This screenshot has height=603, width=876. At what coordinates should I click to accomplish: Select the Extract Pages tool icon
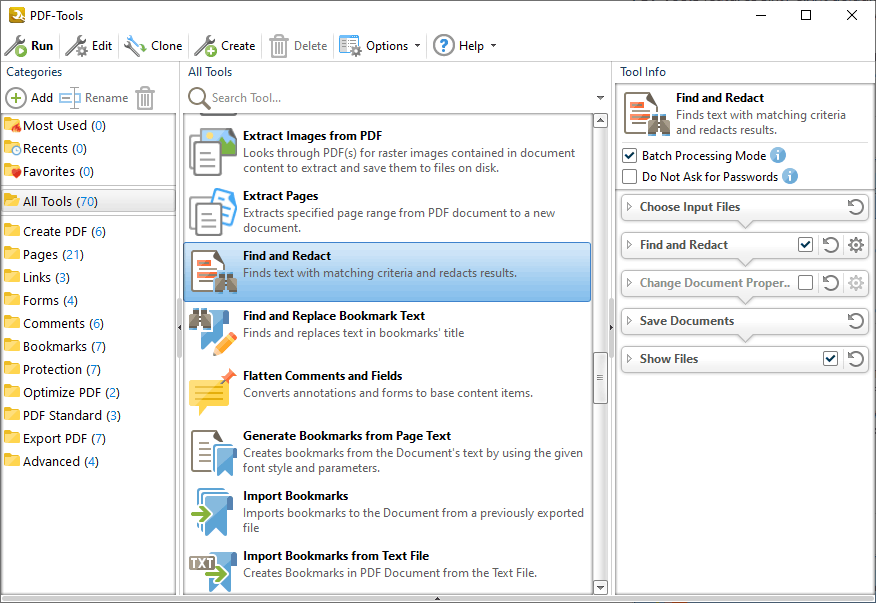click(213, 212)
